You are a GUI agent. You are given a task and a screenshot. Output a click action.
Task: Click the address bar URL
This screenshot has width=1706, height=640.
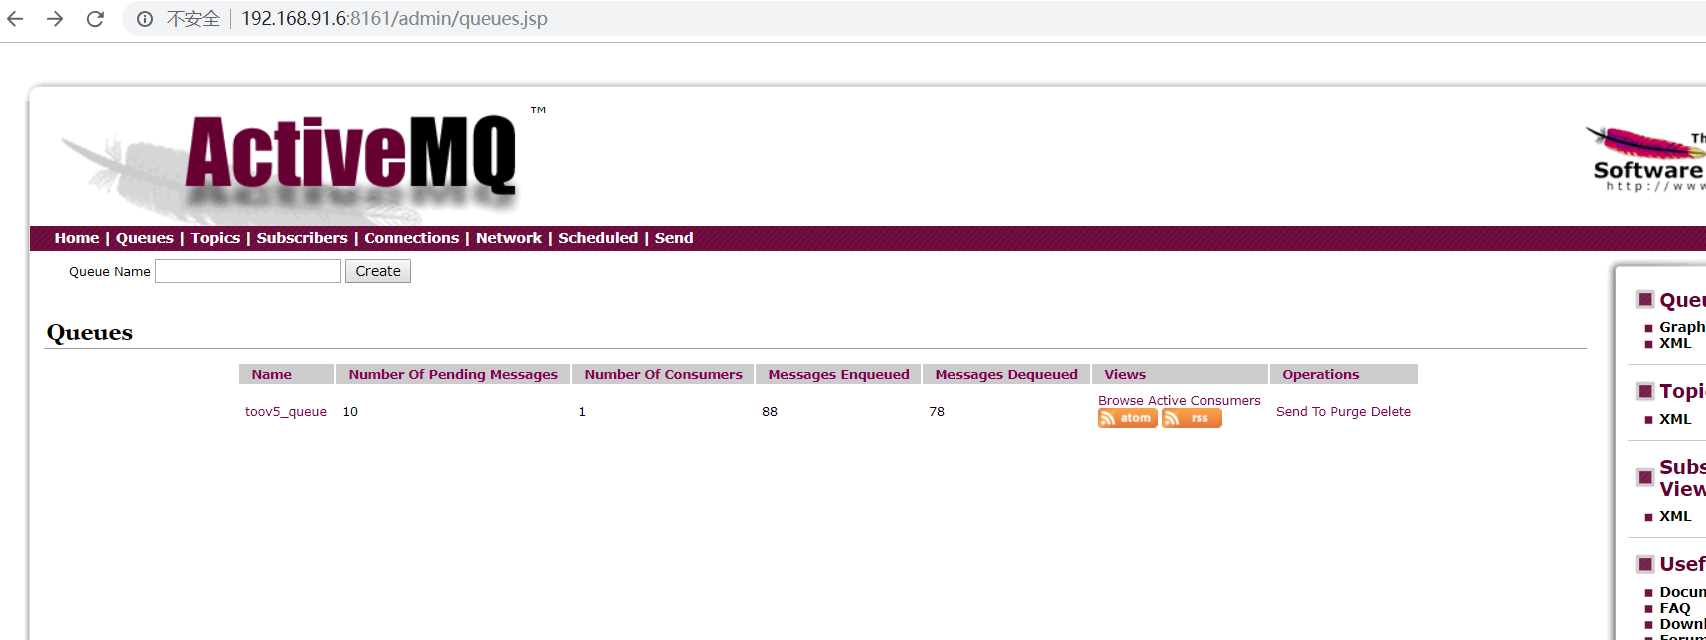[394, 19]
